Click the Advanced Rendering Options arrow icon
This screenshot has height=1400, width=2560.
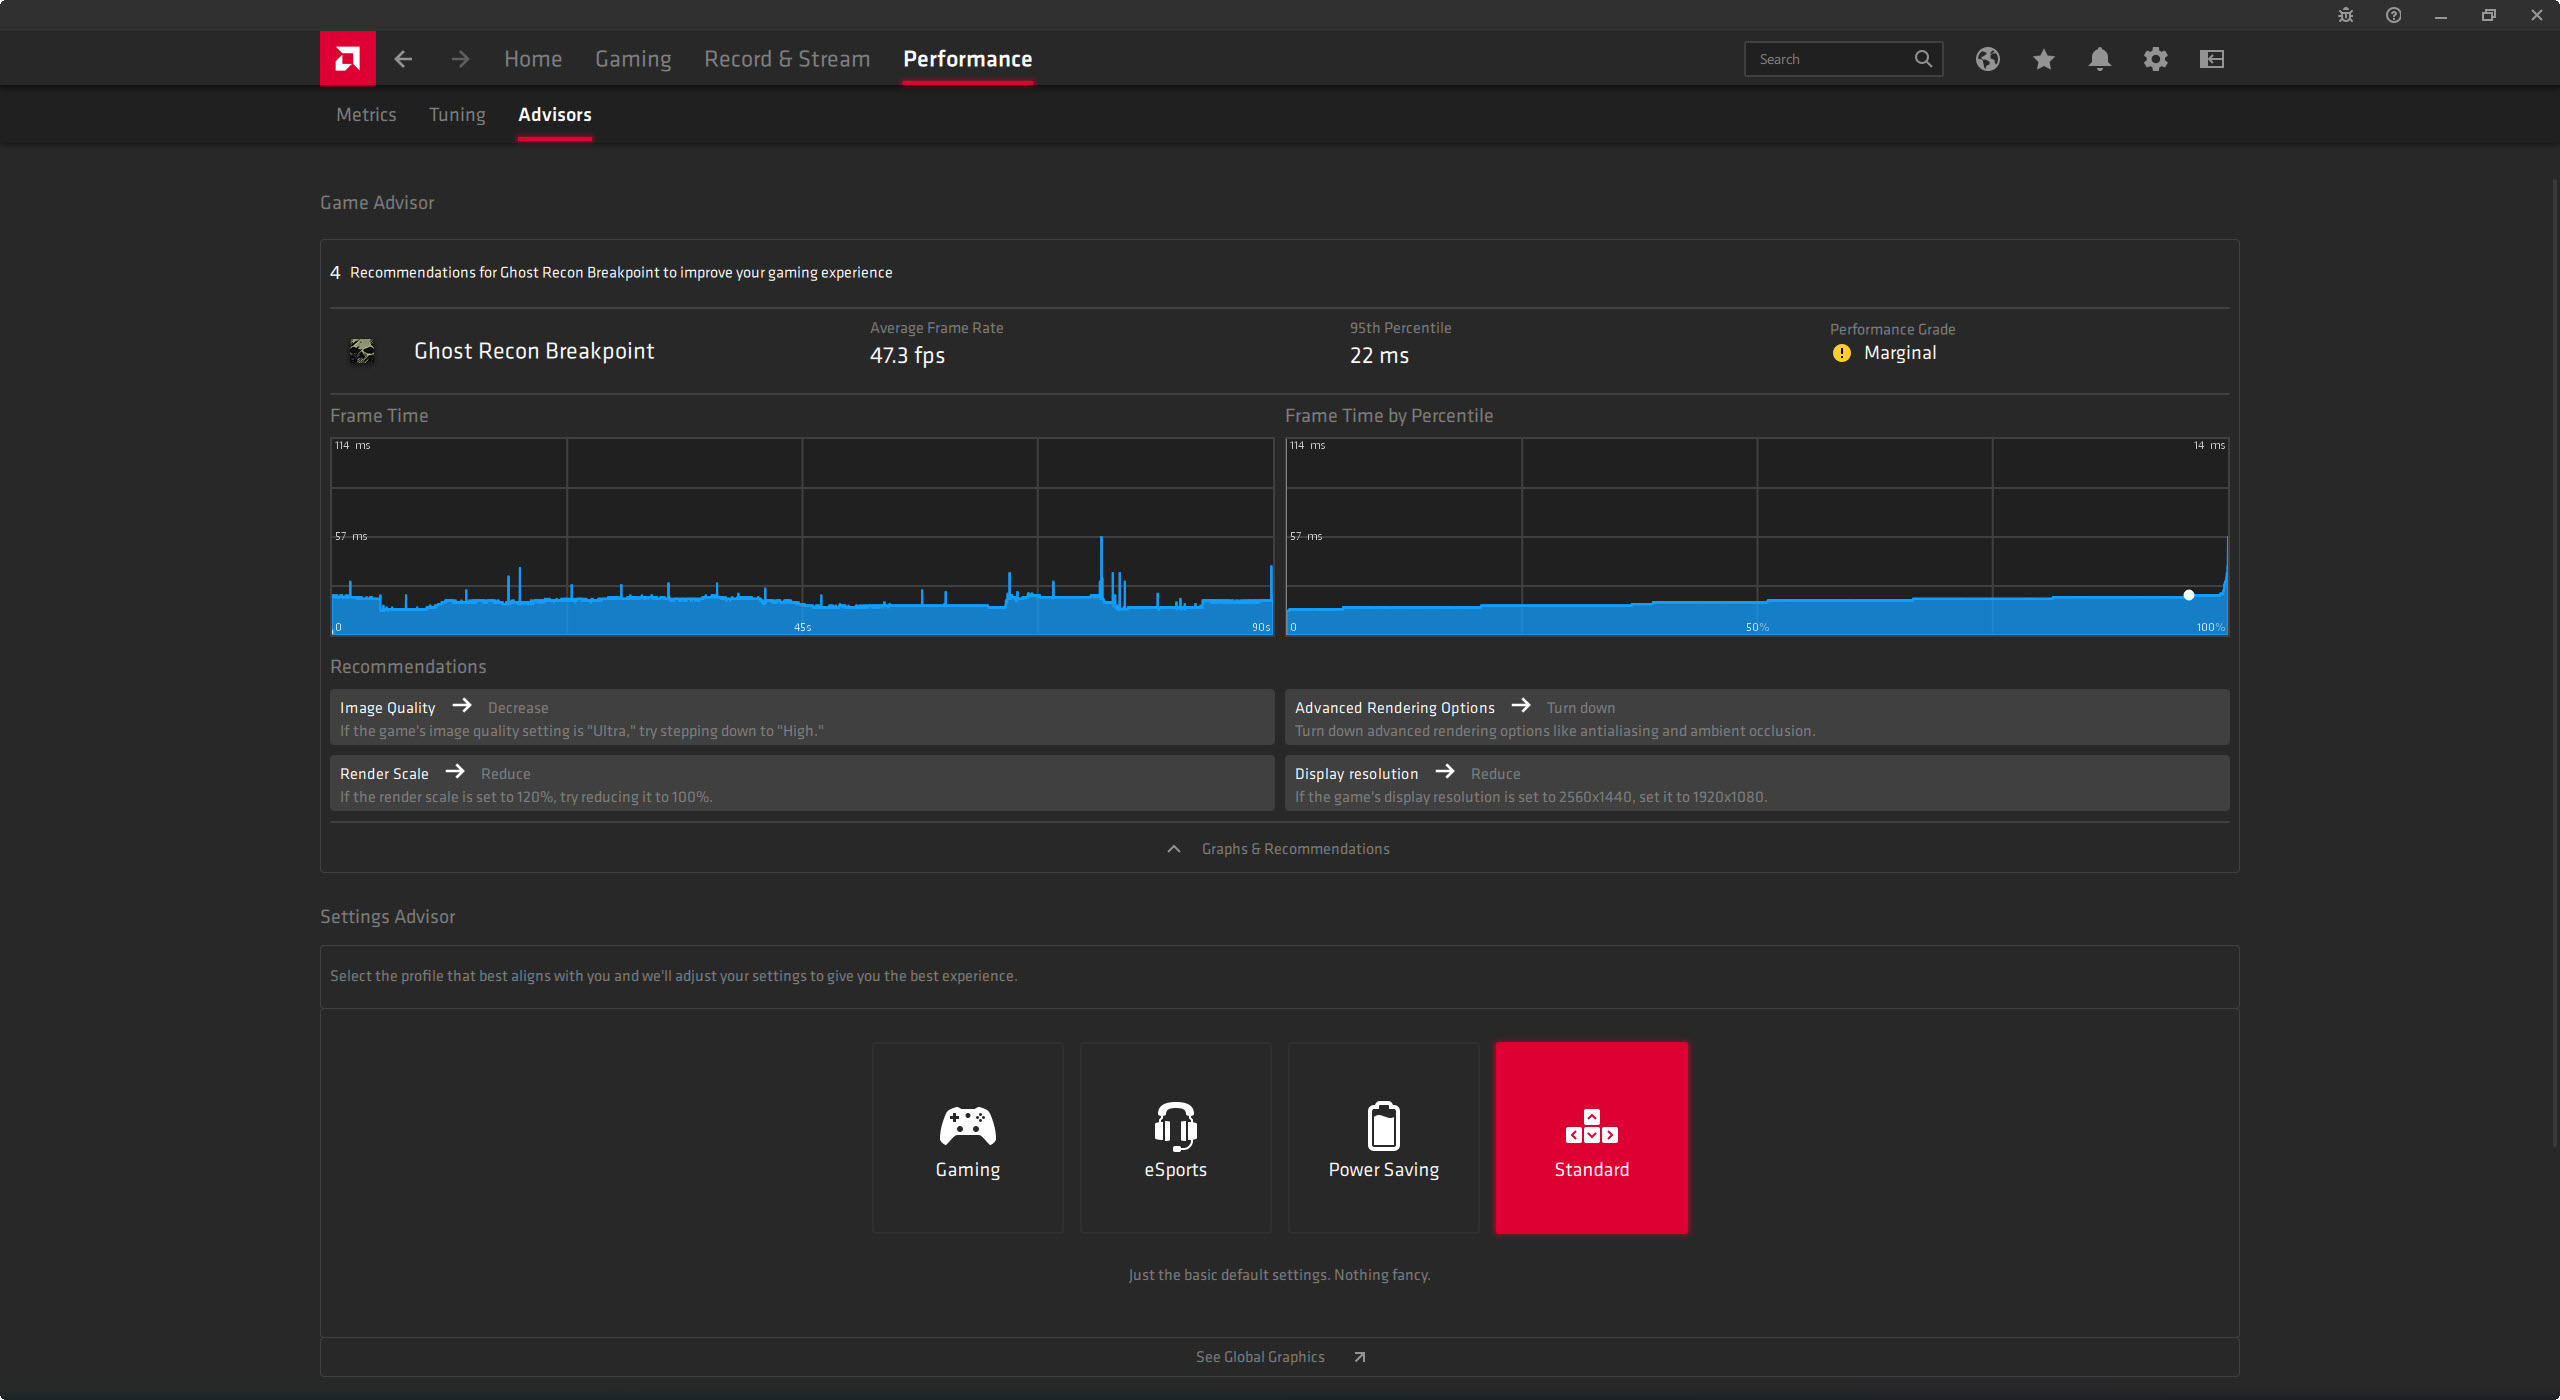click(x=1521, y=705)
